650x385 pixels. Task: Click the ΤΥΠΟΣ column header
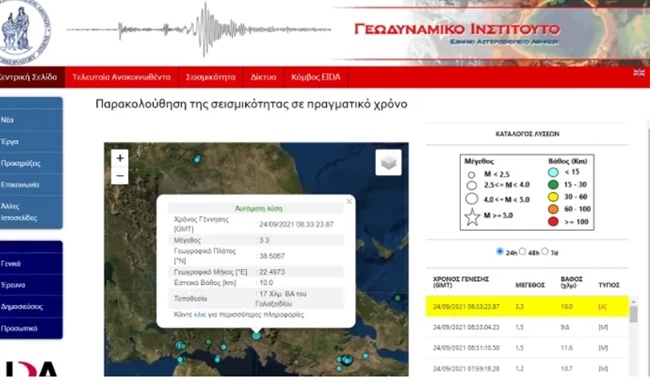[609, 285]
